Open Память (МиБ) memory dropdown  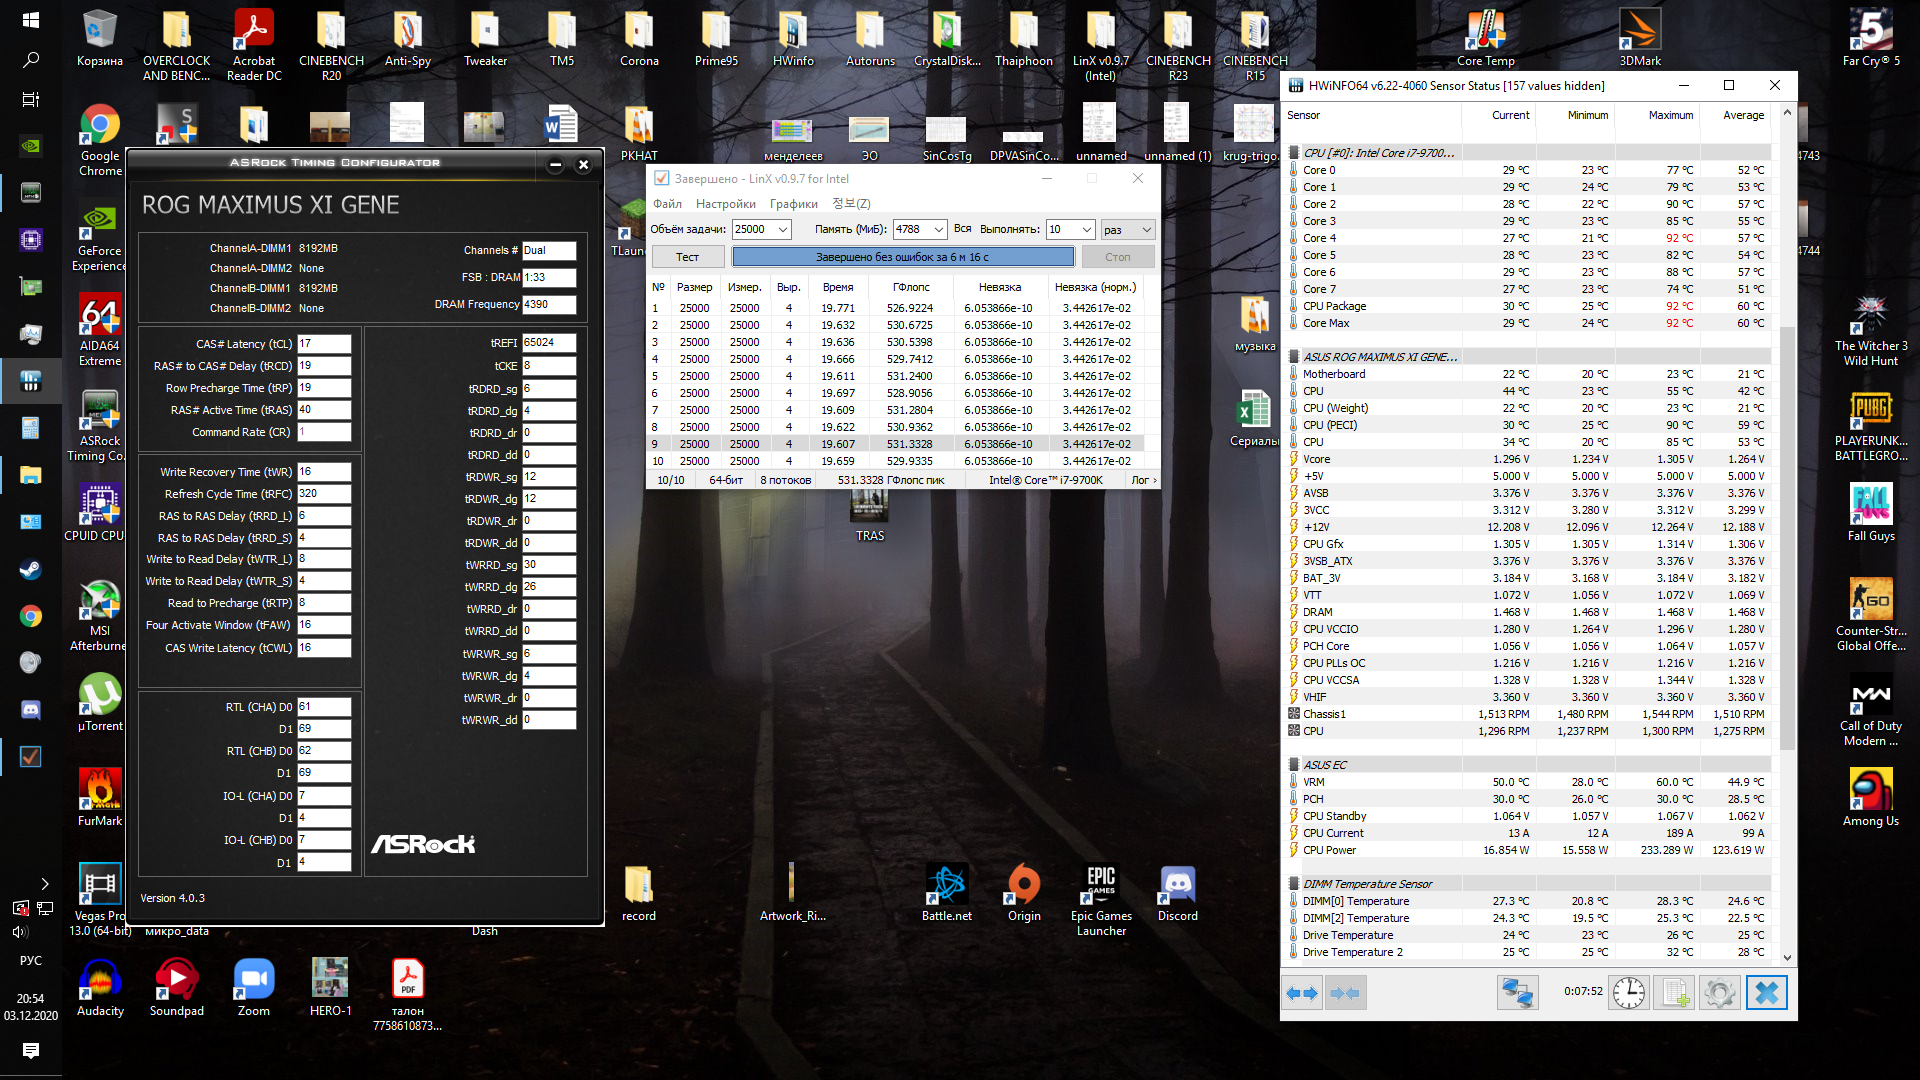pyautogui.click(x=938, y=230)
